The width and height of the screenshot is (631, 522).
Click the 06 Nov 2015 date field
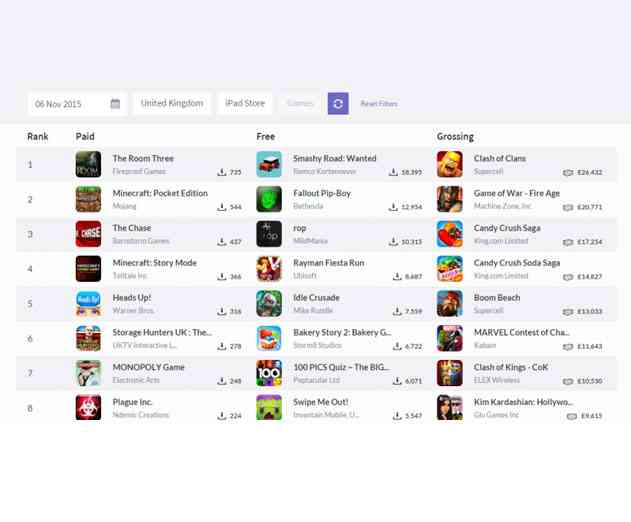[x=77, y=103]
